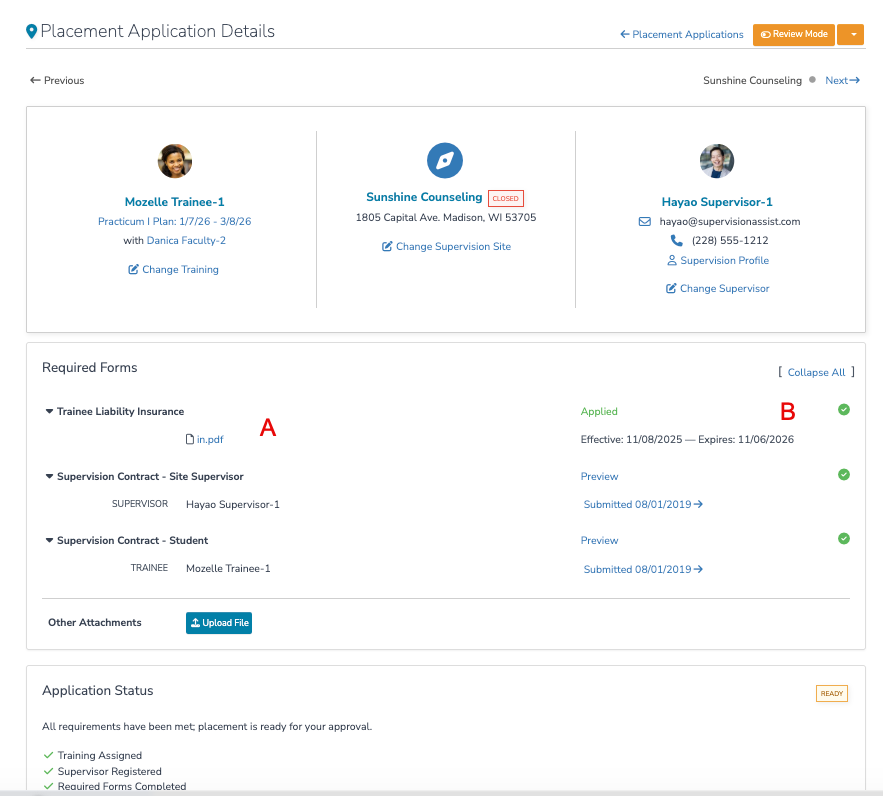The width and height of the screenshot is (883, 796).
Task: Click the green check for Supervision Contract - Site Supervisor
Action: click(x=843, y=475)
